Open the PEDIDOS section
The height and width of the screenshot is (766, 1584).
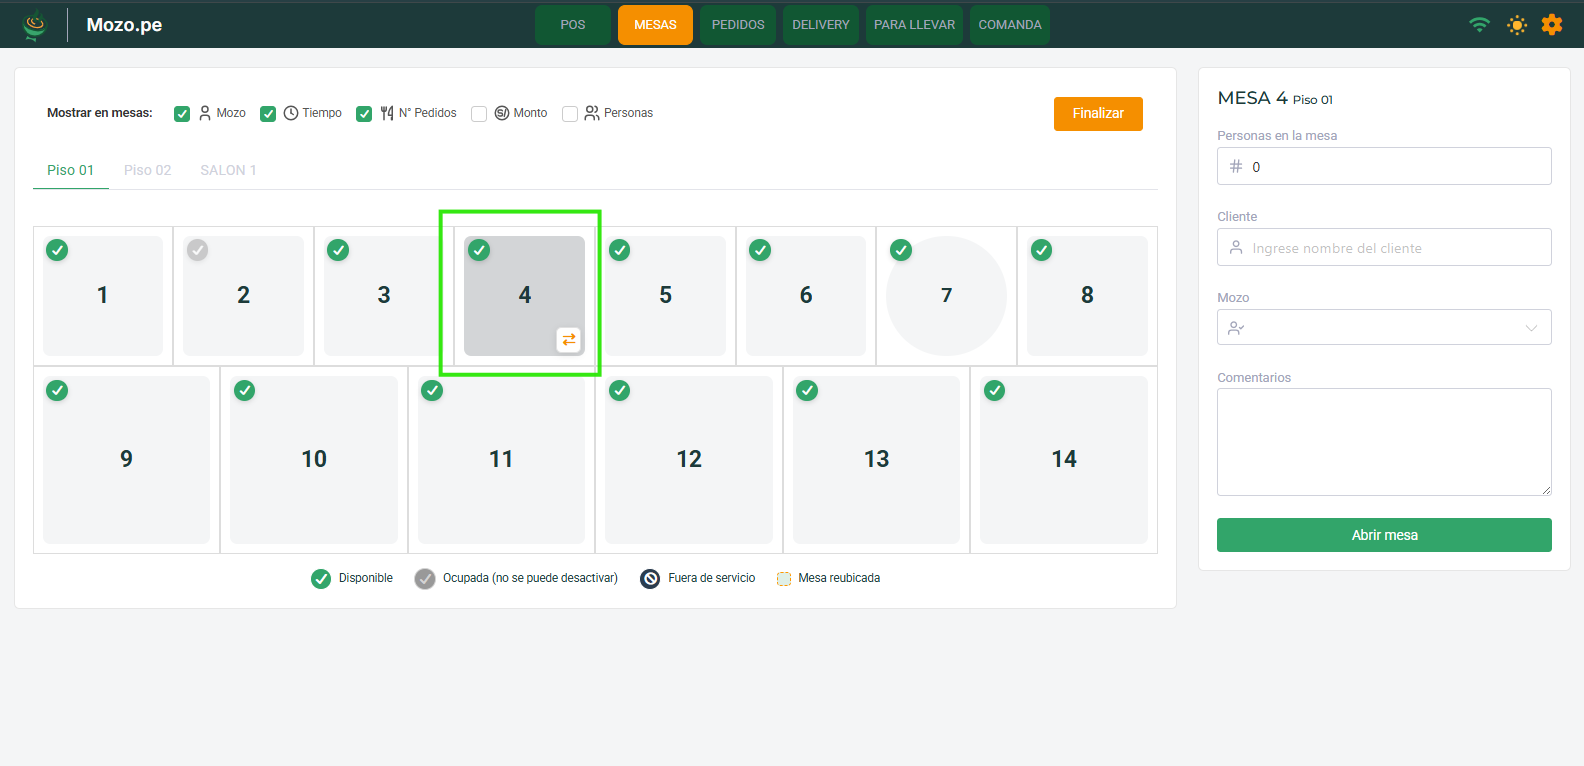click(738, 25)
